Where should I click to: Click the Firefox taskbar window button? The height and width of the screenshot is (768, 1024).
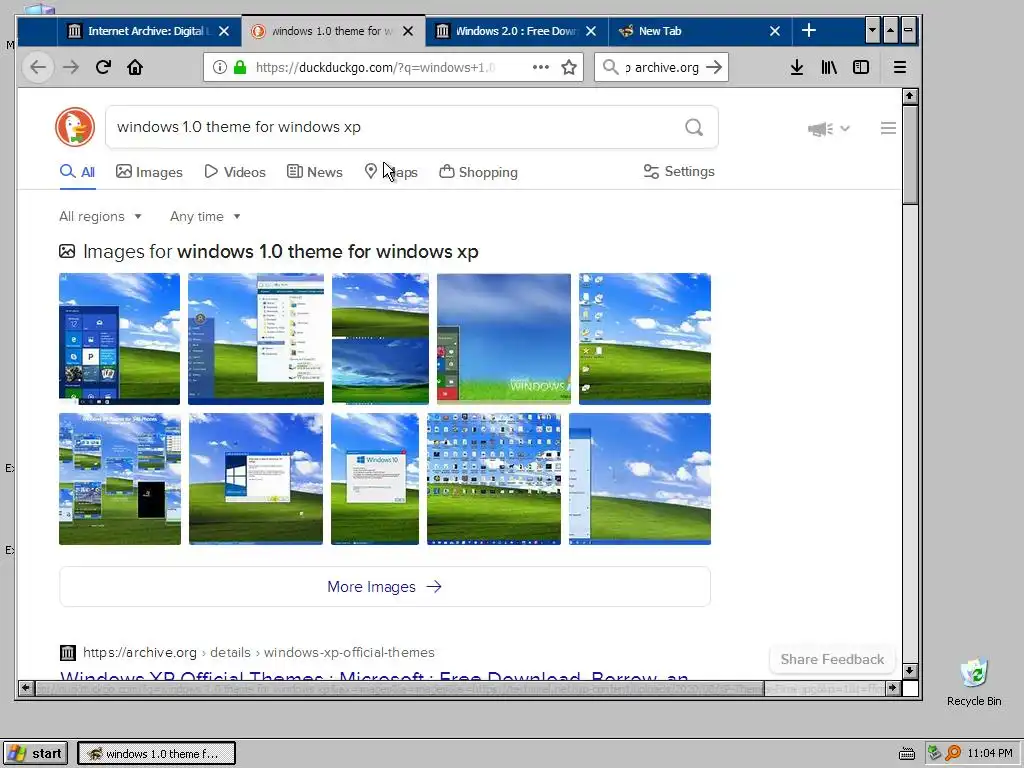(x=157, y=753)
